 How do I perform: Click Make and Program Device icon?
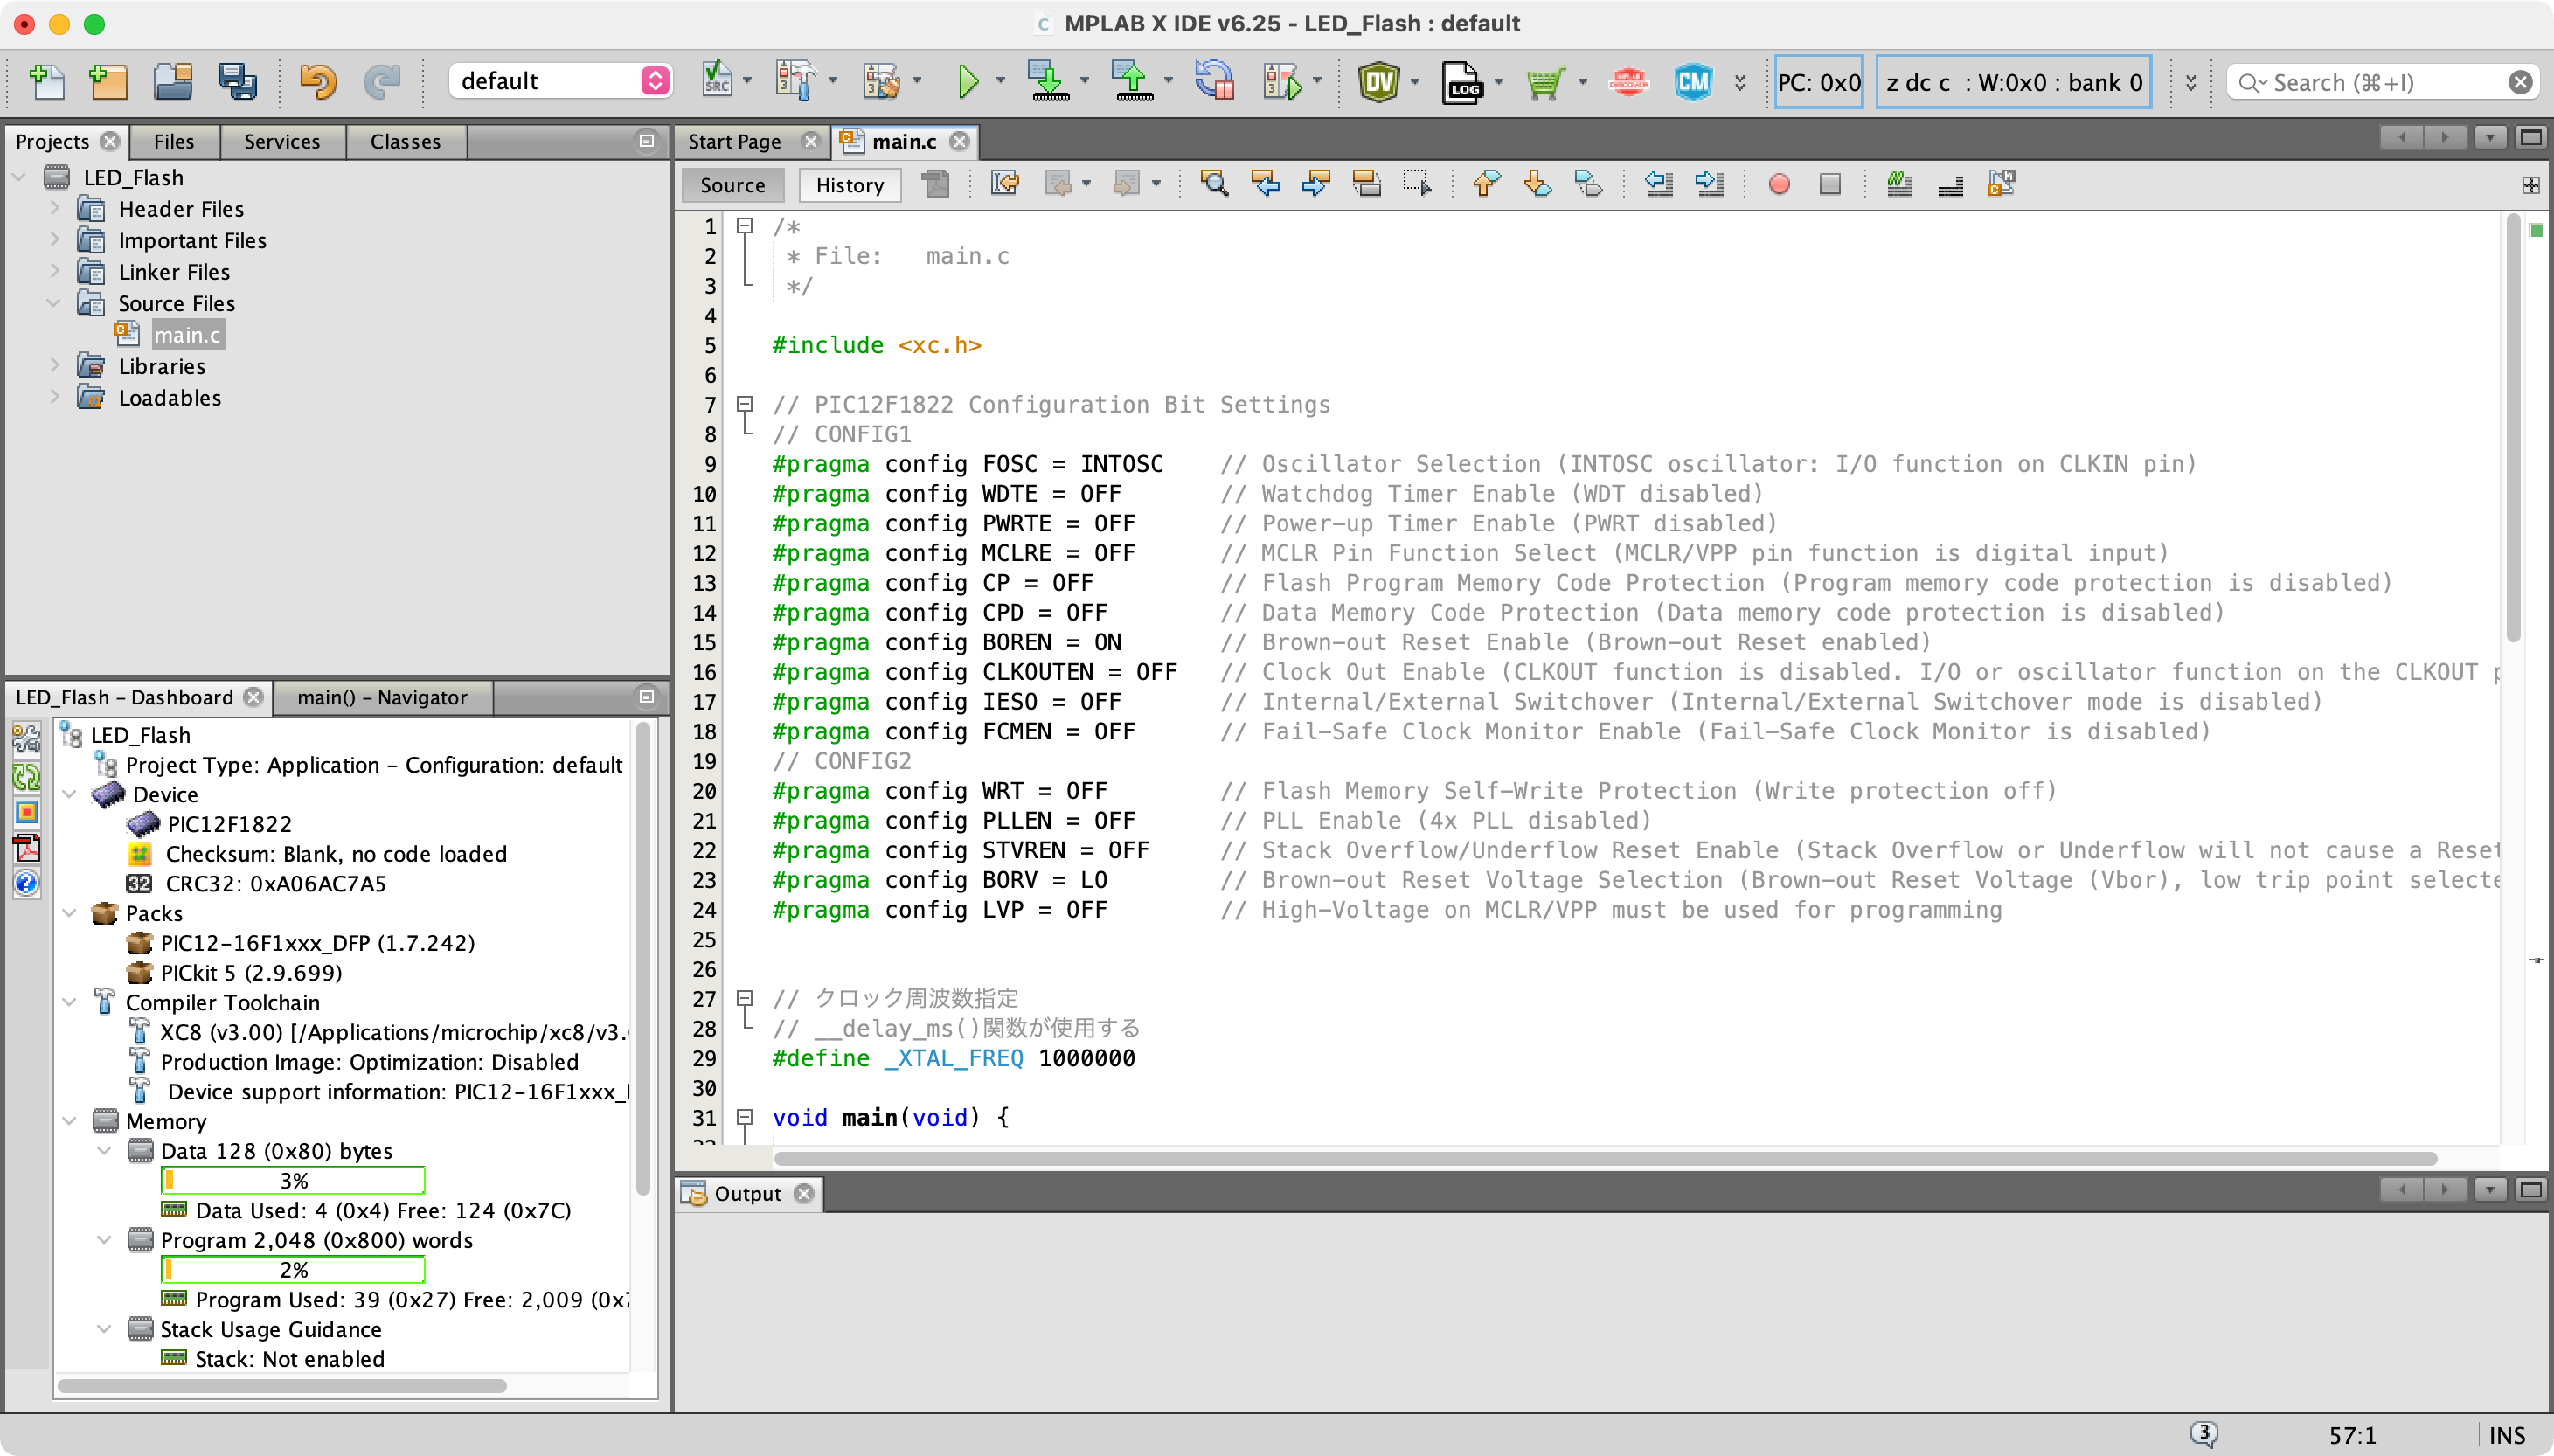tap(1049, 81)
